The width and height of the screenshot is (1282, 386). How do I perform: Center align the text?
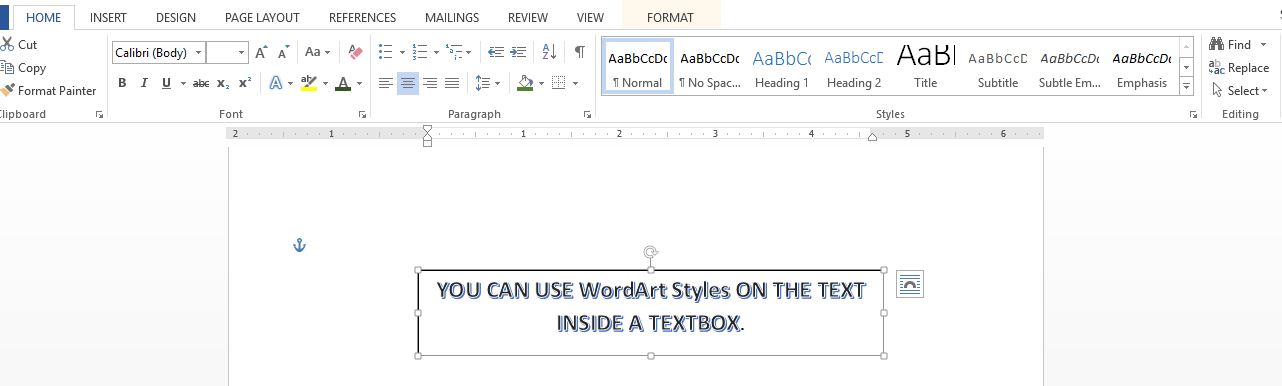pyautogui.click(x=408, y=83)
